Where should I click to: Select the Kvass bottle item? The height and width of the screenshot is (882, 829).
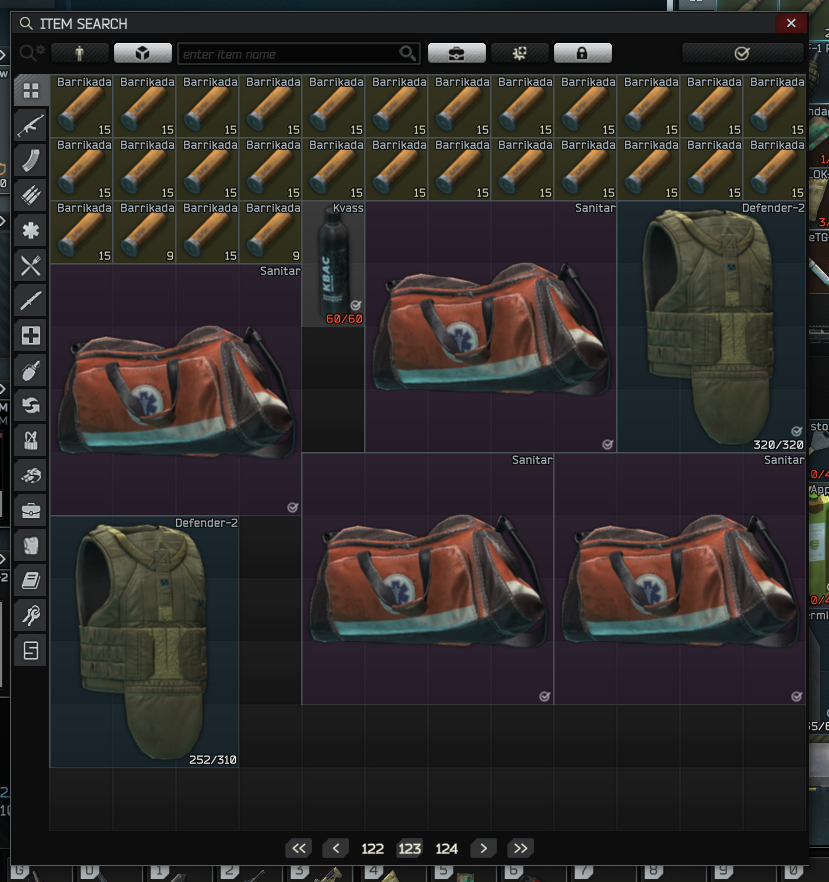pyautogui.click(x=334, y=264)
